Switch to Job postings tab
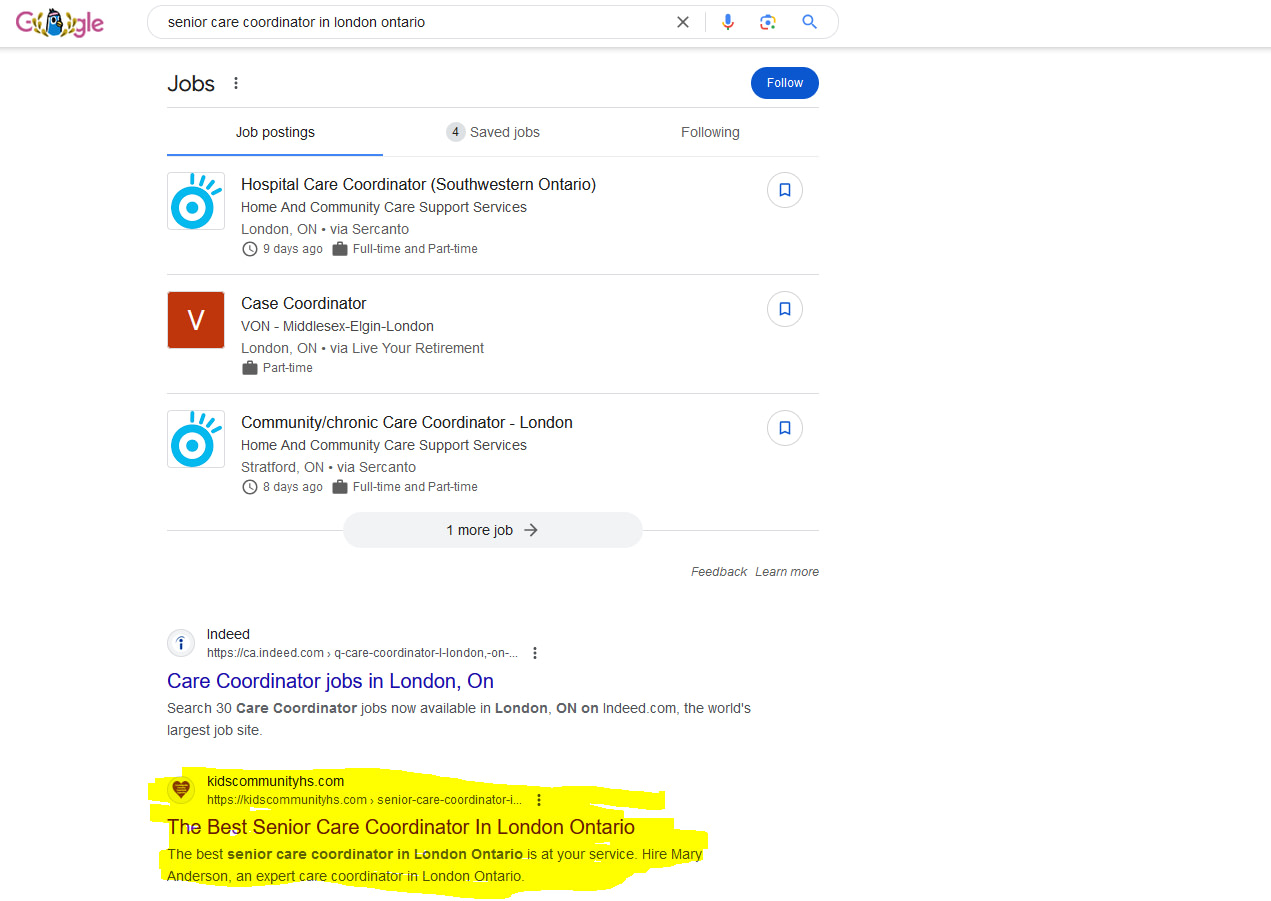1271x901 pixels. click(x=275, y=132)
